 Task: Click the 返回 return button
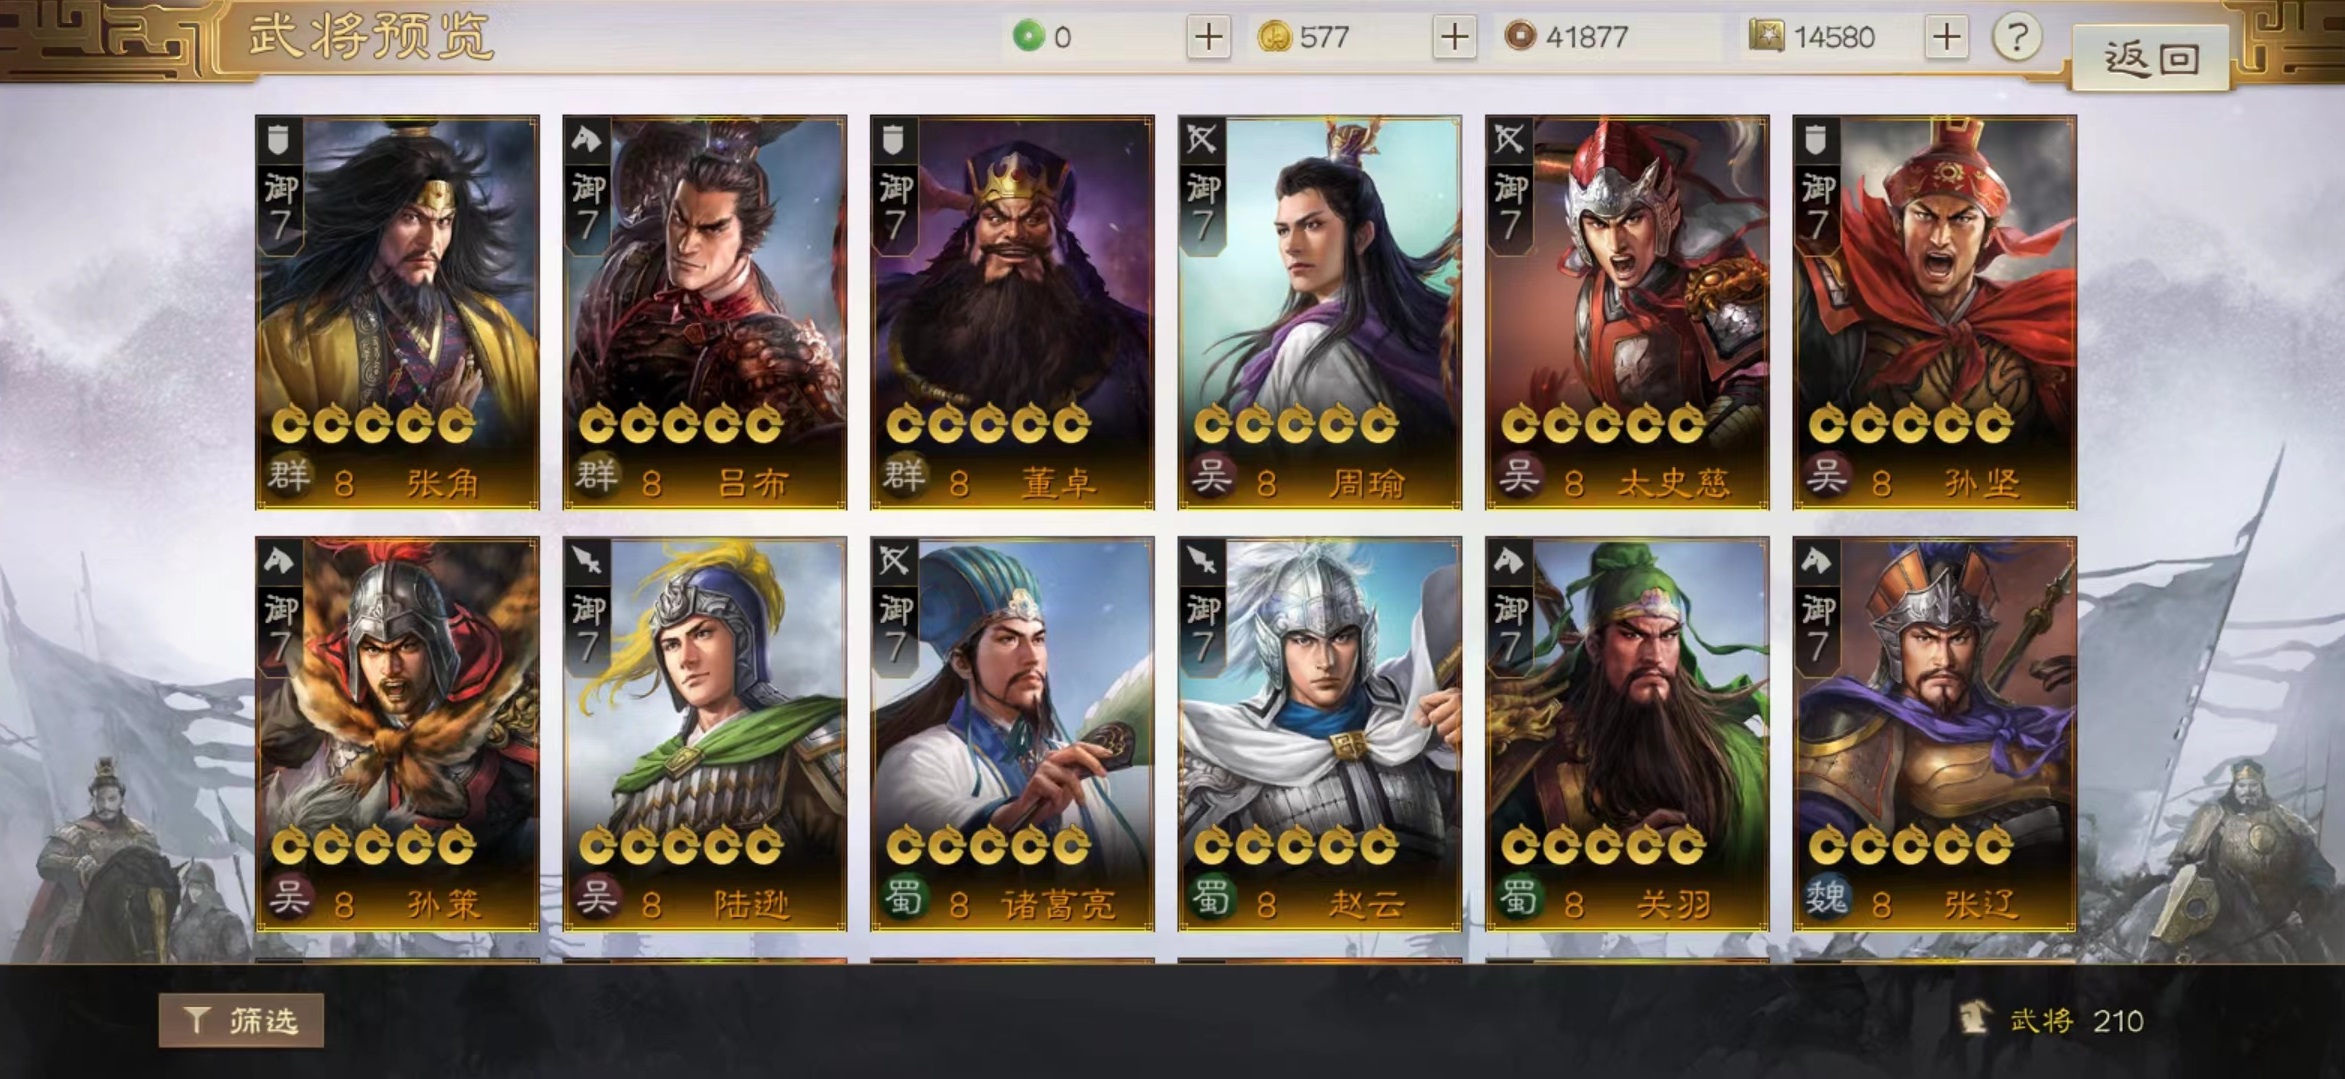pos(2151,59)
